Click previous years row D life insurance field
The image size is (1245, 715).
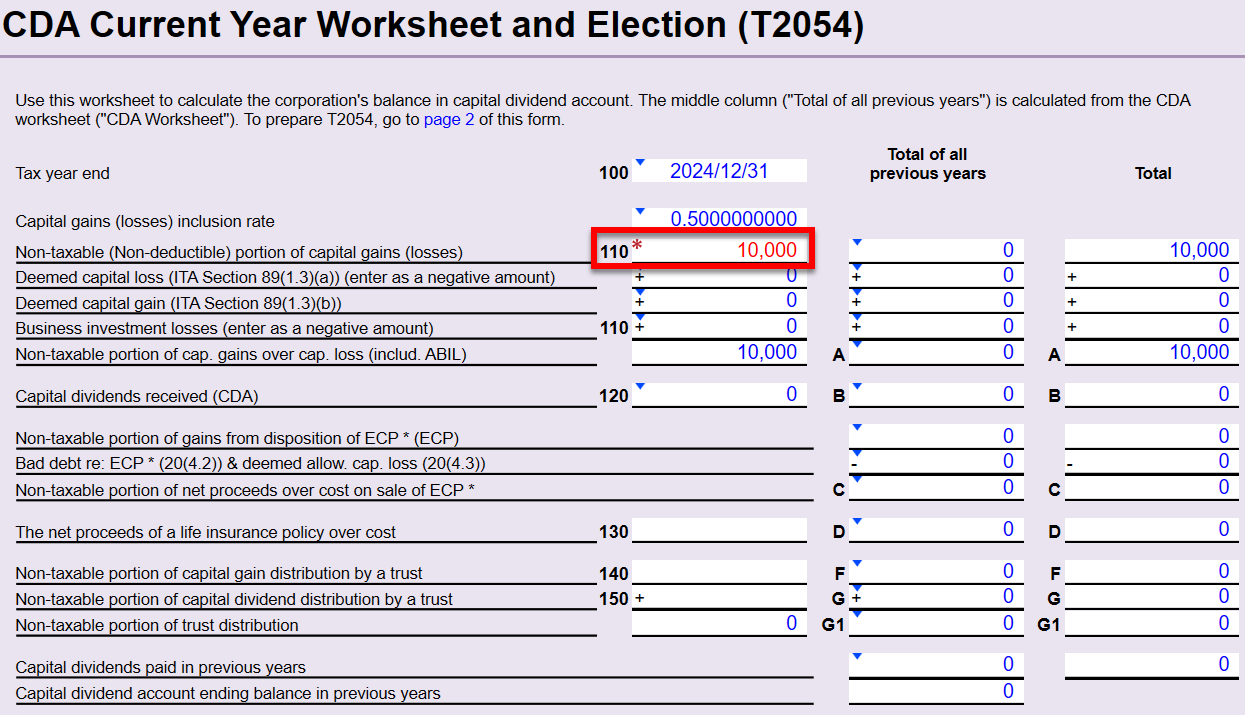936,529
